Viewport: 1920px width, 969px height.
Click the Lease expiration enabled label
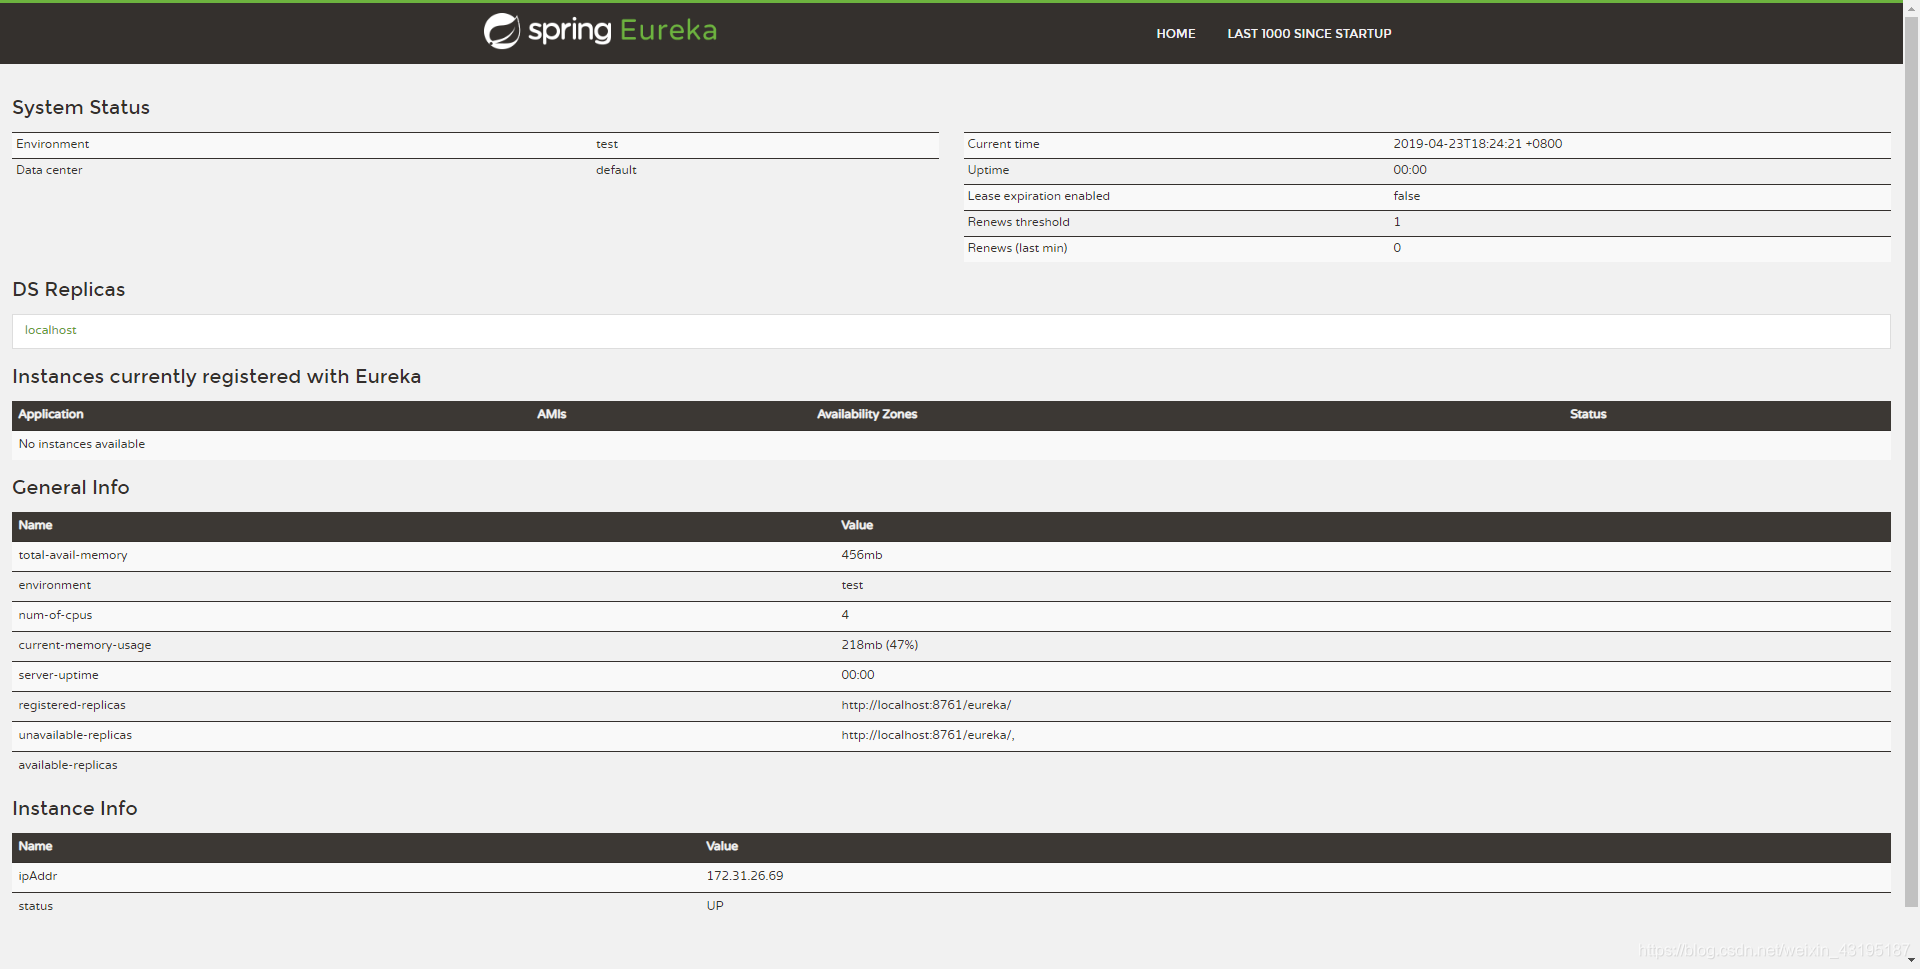coord(1038,196)
